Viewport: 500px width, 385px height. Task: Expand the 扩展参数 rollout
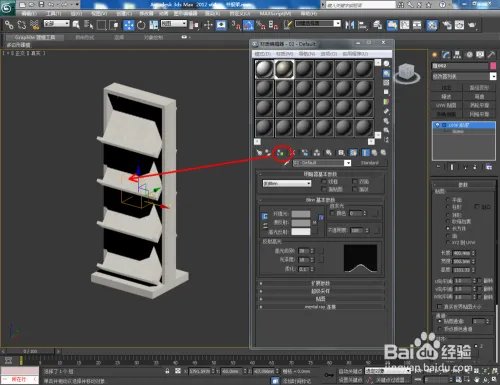[321, 283]
